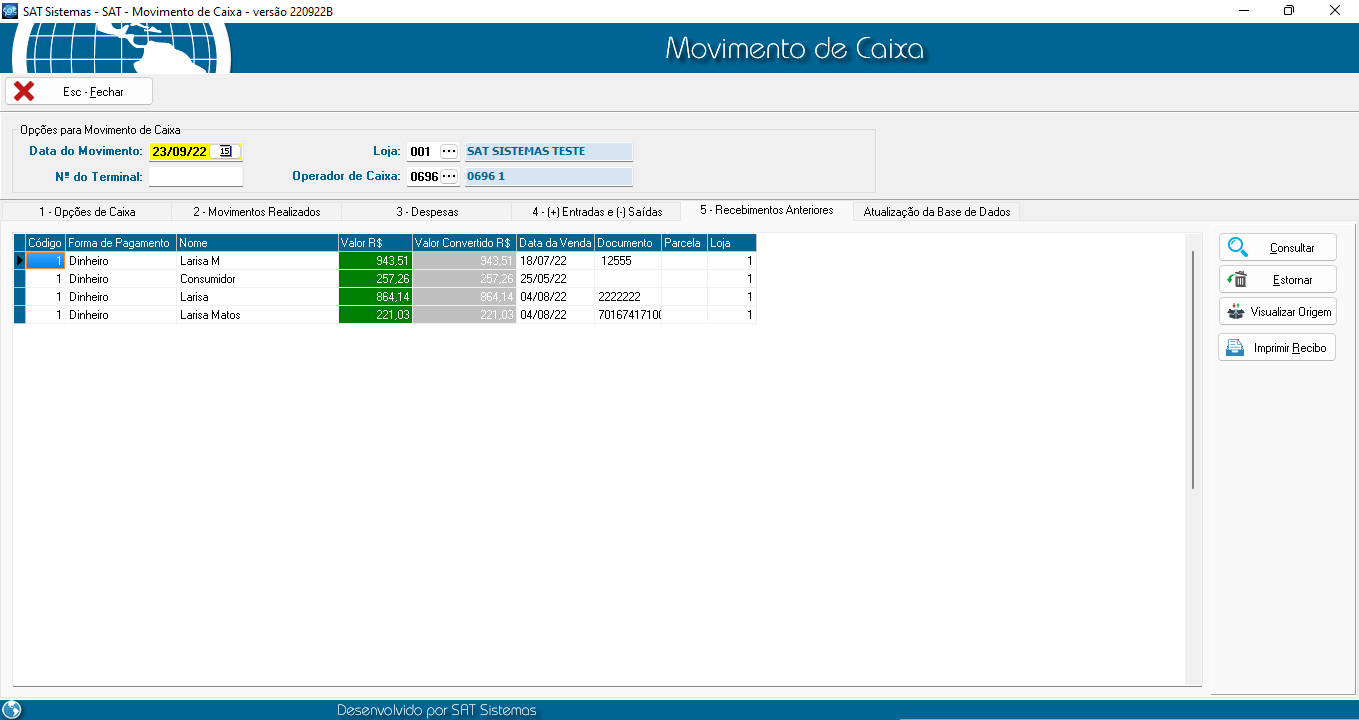Click the red X close icon

[x=24, y=91]
